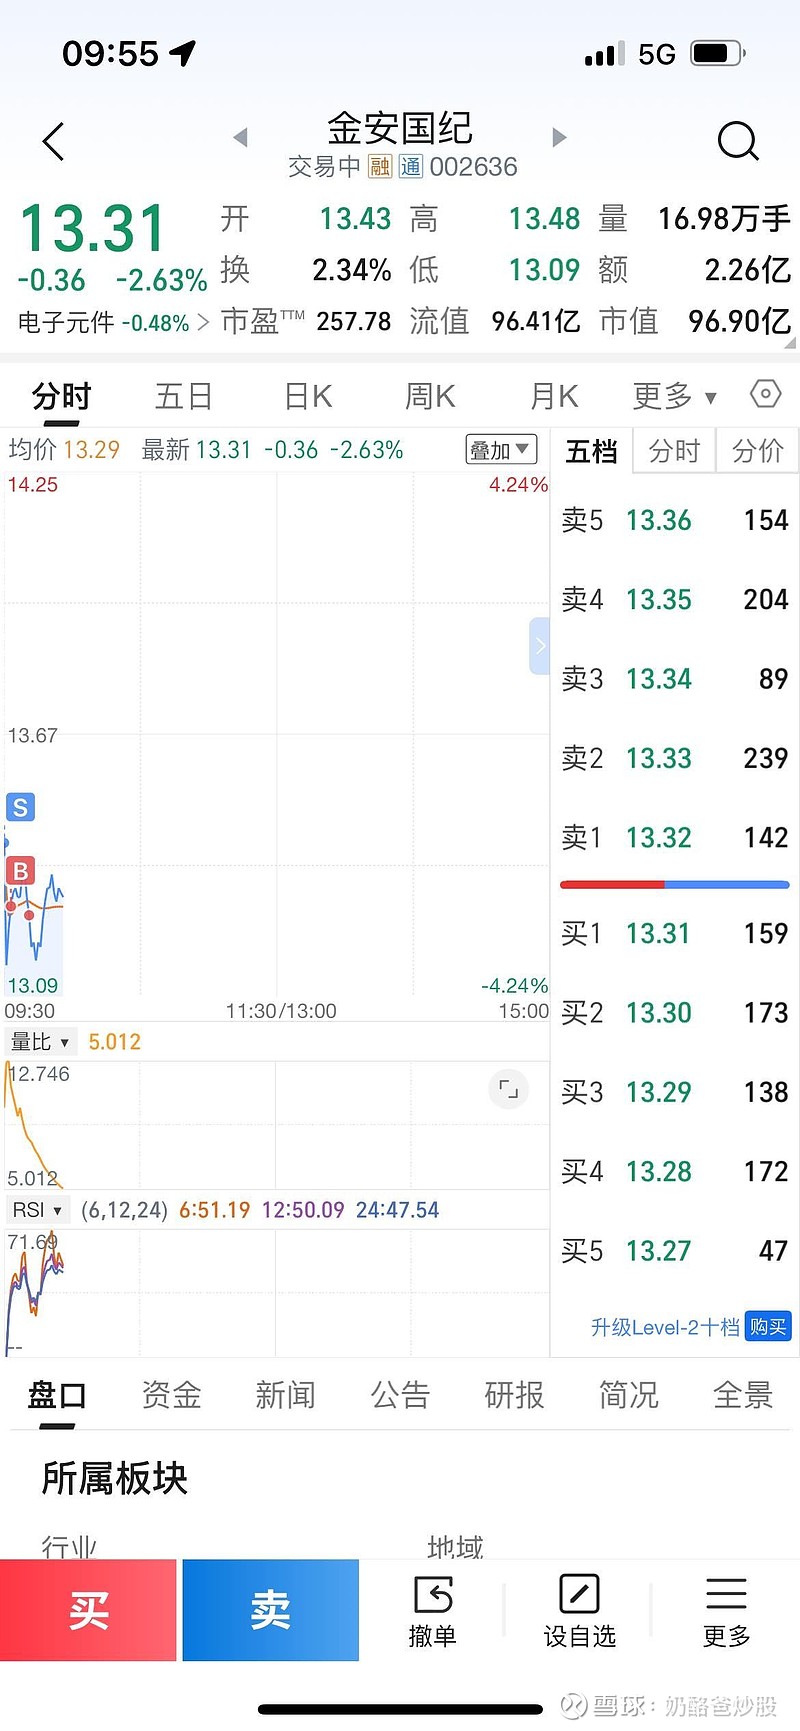The width and height of the screenshot is (800, 1731).
Task: Open the 资金 tab
Action: pyautogui.click(x=171, y=1394)
